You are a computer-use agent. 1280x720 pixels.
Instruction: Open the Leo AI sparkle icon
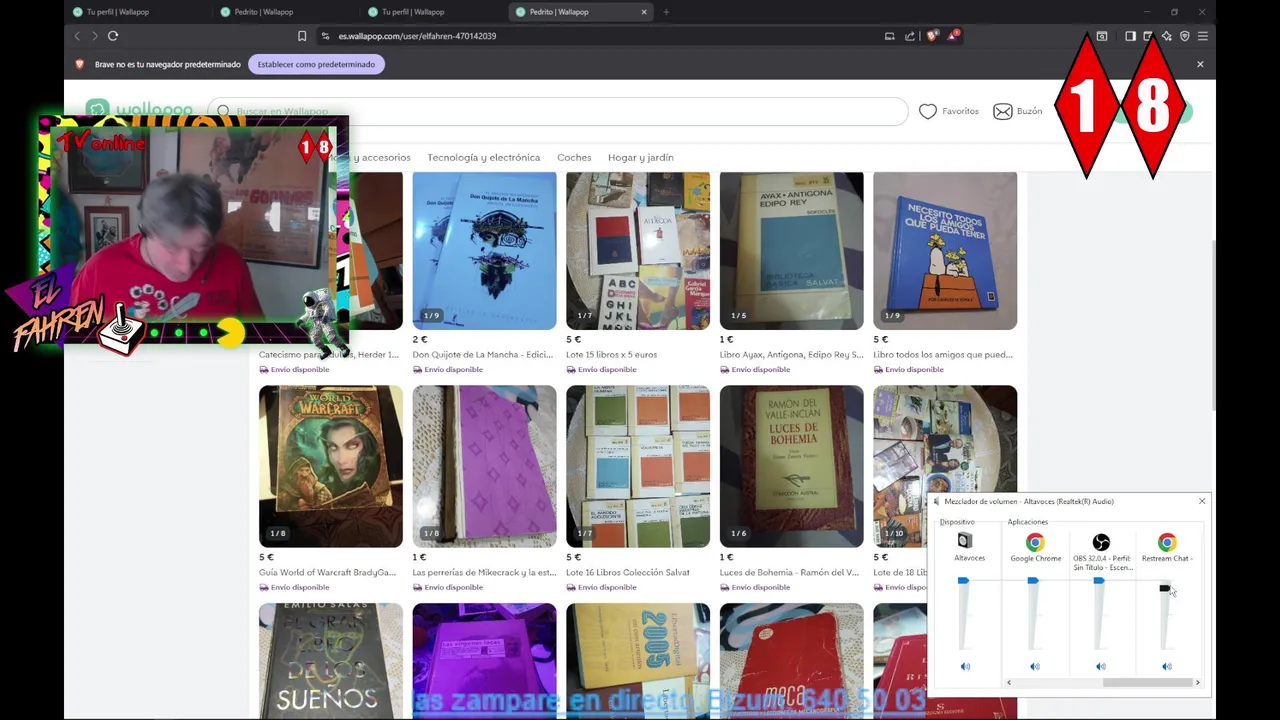click(x=1166, y=36)
